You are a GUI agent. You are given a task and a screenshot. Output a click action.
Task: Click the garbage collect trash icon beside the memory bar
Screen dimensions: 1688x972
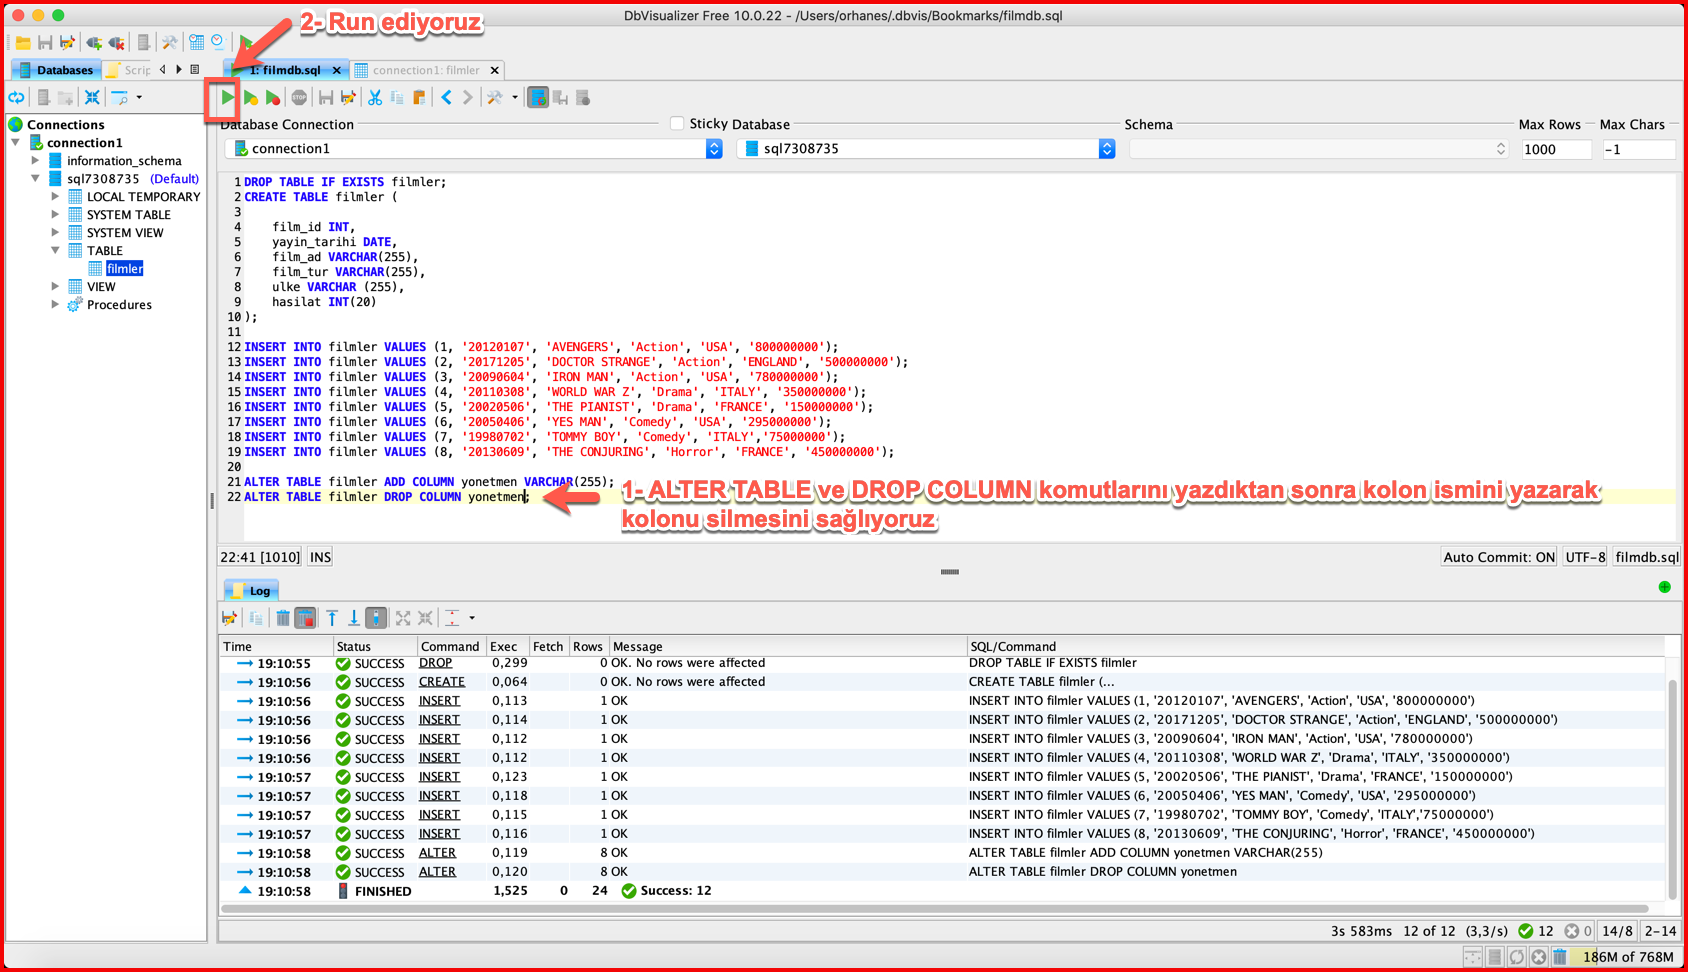1560,957
